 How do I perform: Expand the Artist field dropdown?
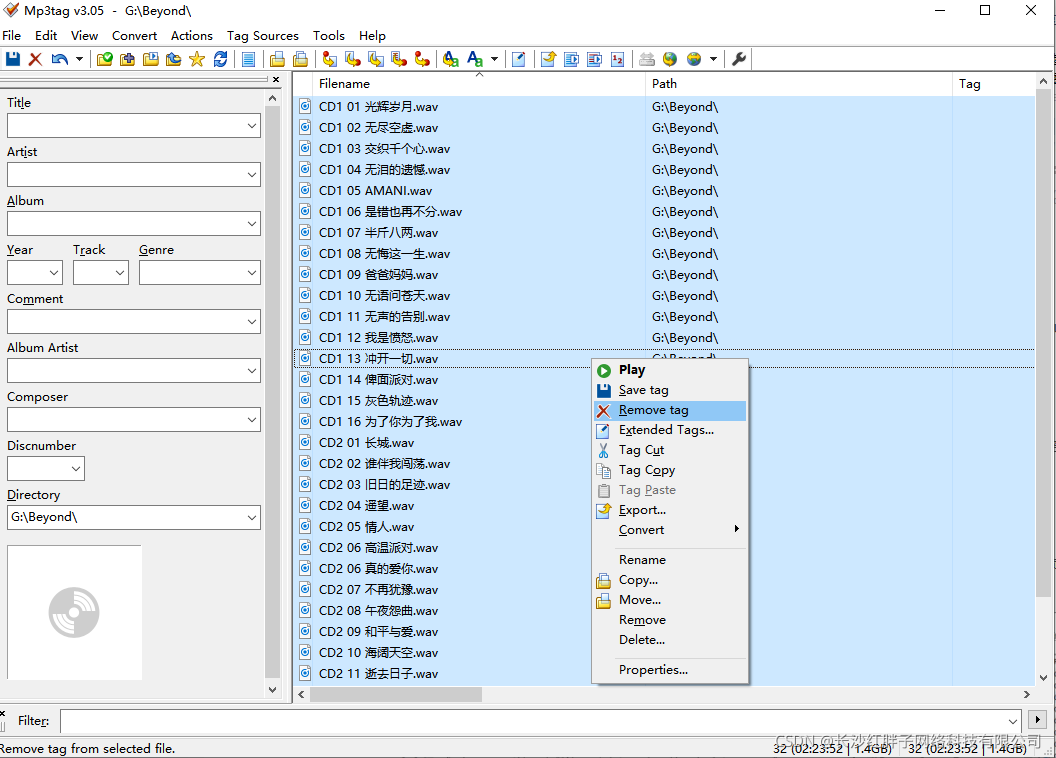point(251,175)
